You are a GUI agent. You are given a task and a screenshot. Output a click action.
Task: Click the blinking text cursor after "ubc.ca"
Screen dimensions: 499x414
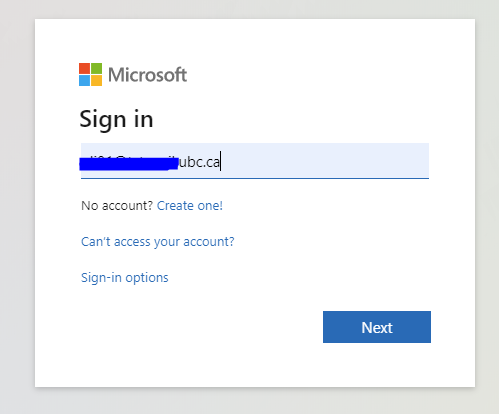point(221,161)
